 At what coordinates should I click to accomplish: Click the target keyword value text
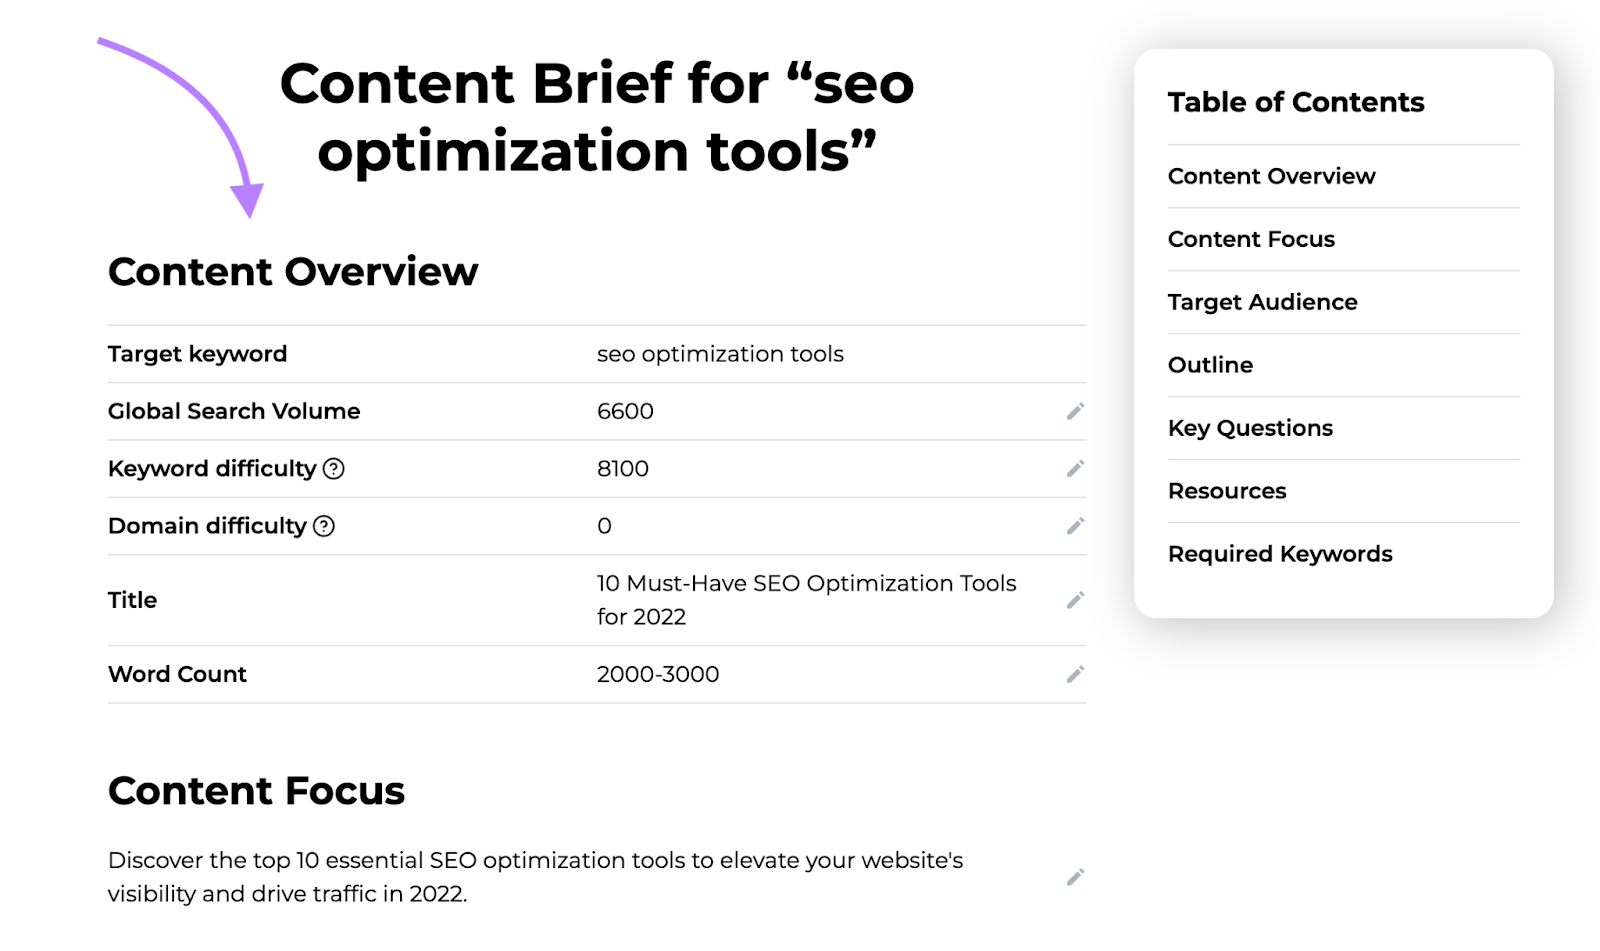click(x=720, y=354)
